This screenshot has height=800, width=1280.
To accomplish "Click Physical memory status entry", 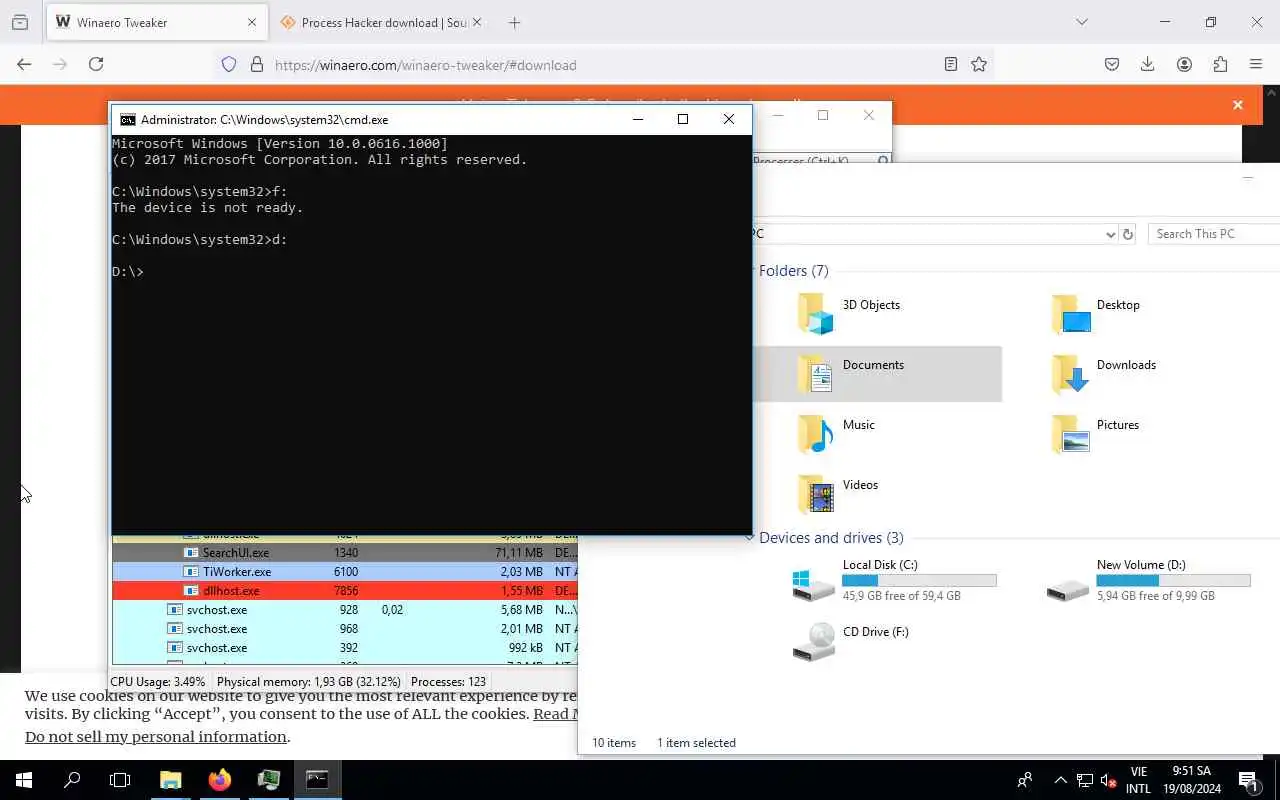I will click(x=308, y=682).
